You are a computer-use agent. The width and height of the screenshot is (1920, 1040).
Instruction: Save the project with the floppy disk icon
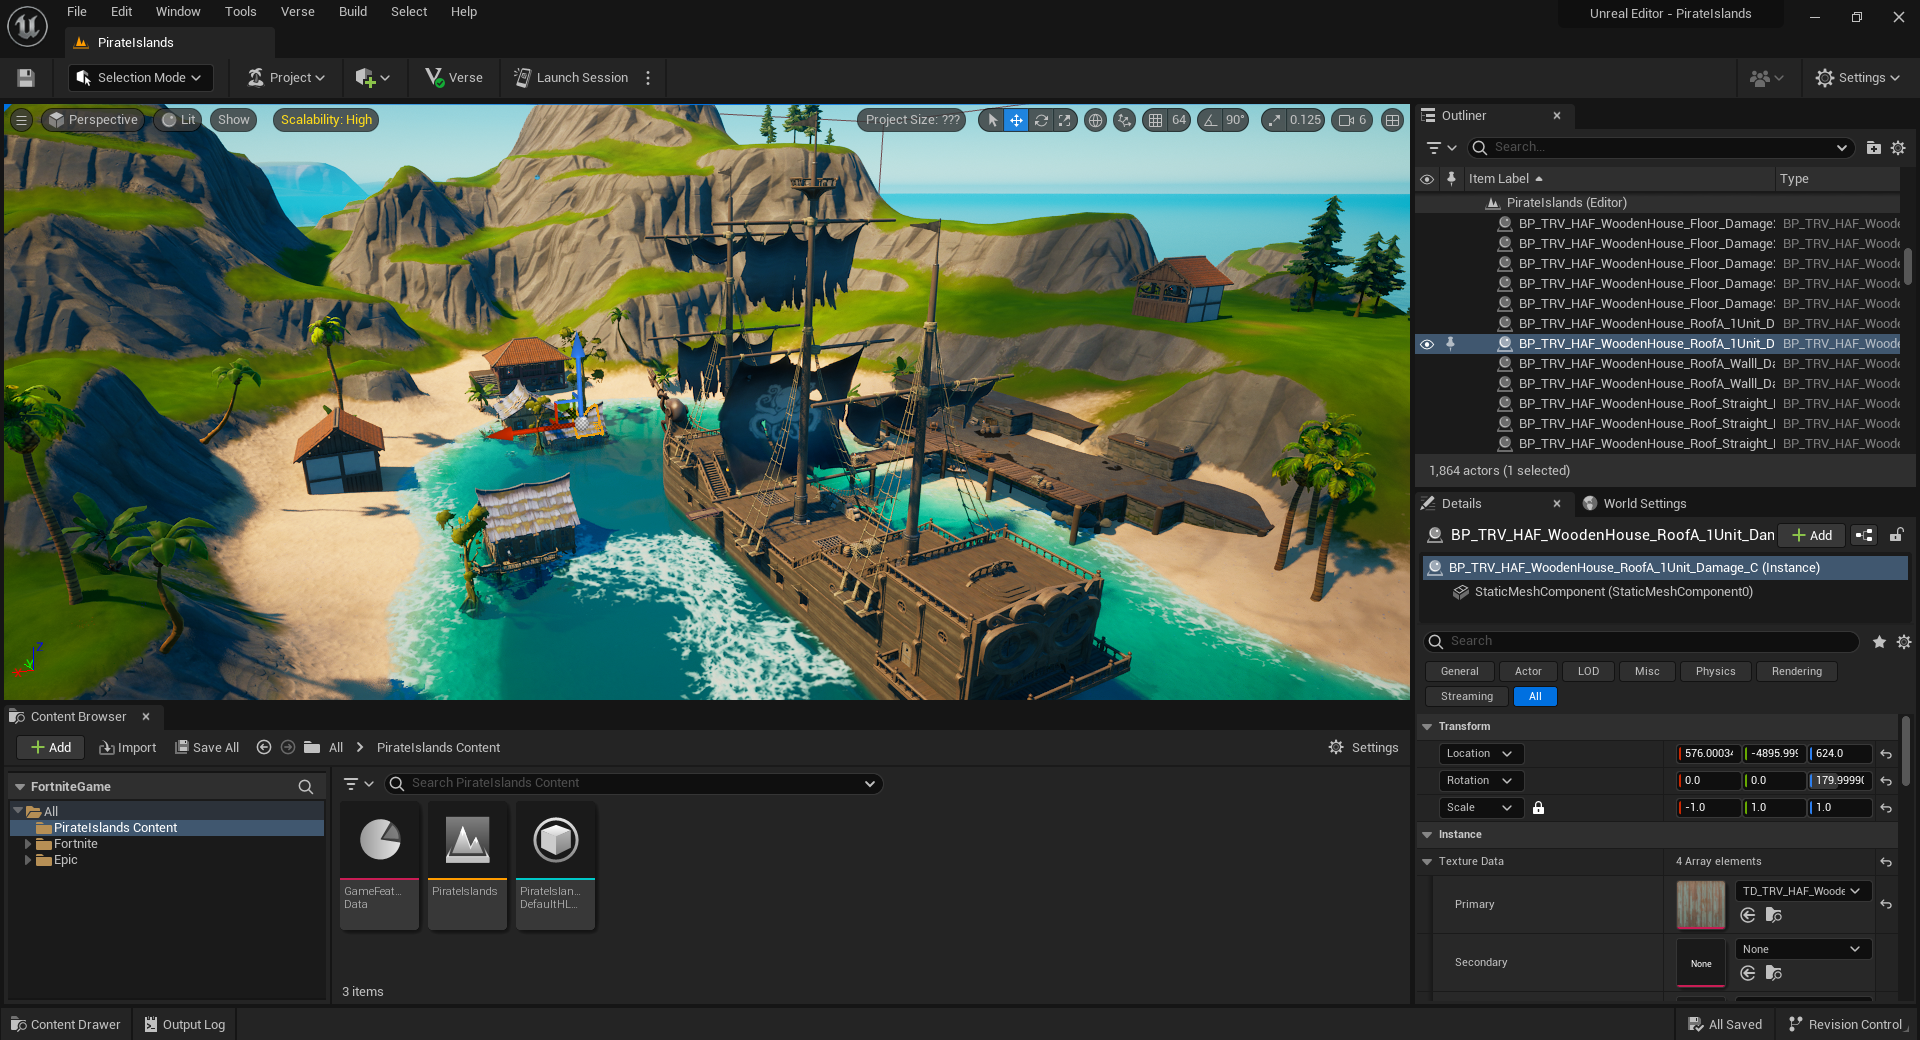pos(26,78)
